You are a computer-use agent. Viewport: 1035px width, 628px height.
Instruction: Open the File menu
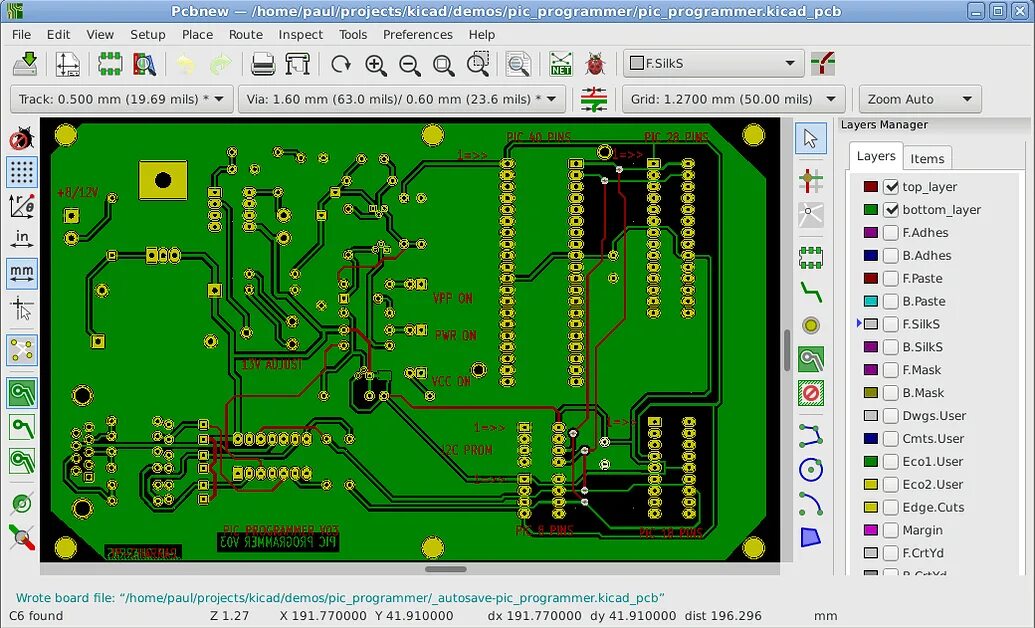pyautogui.click(x=21, y=34)
